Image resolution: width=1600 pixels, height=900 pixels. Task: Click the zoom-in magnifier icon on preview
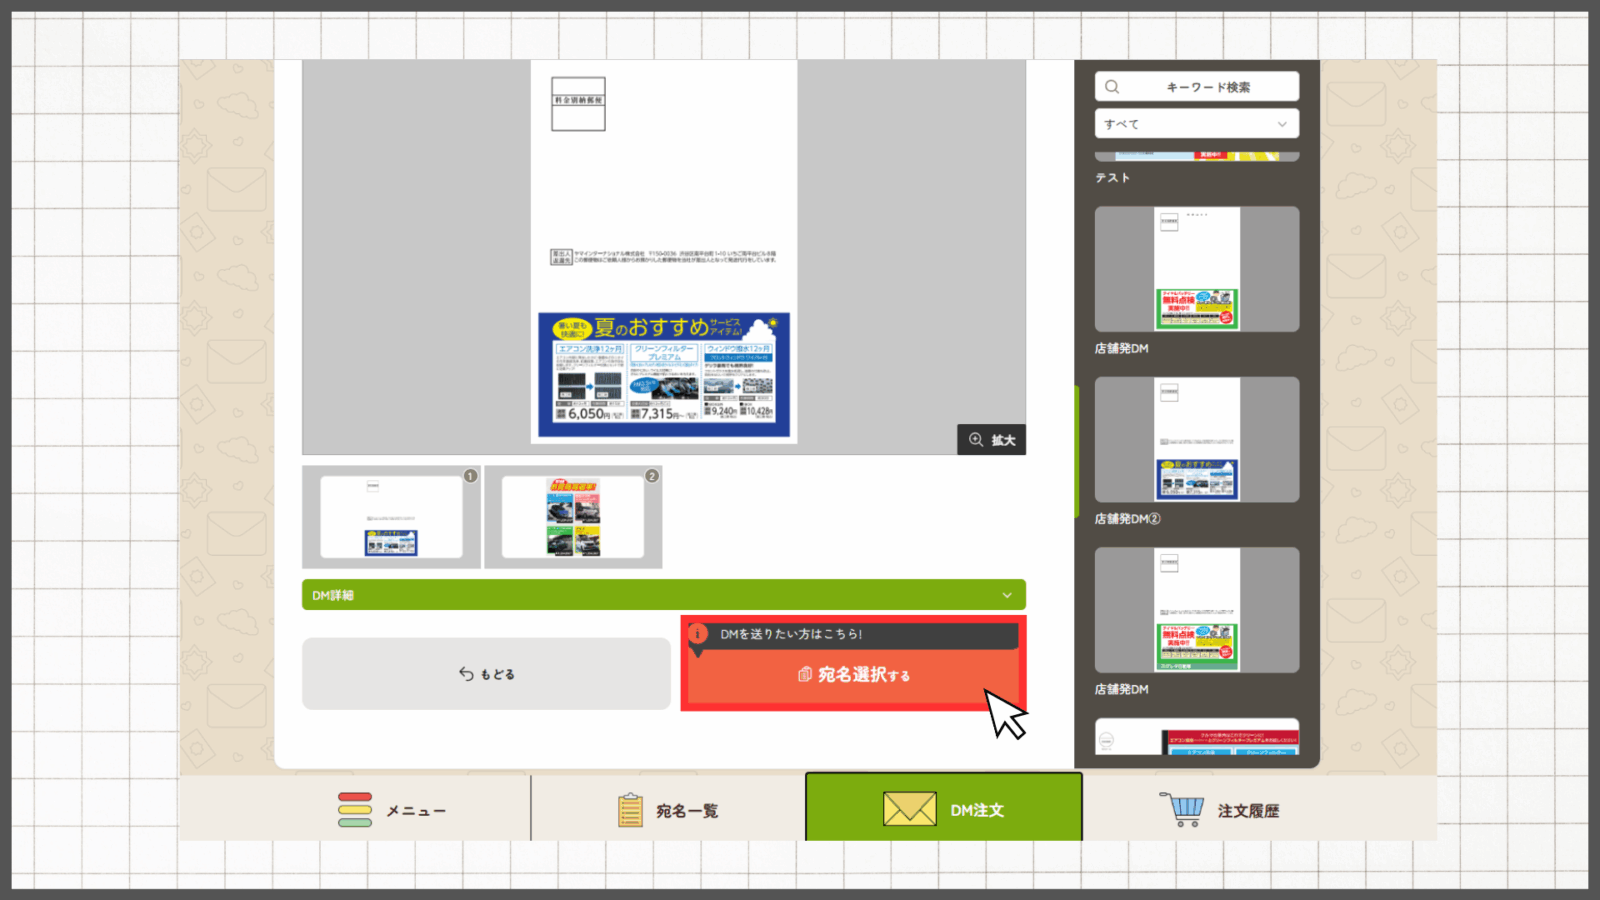[976, 440]
